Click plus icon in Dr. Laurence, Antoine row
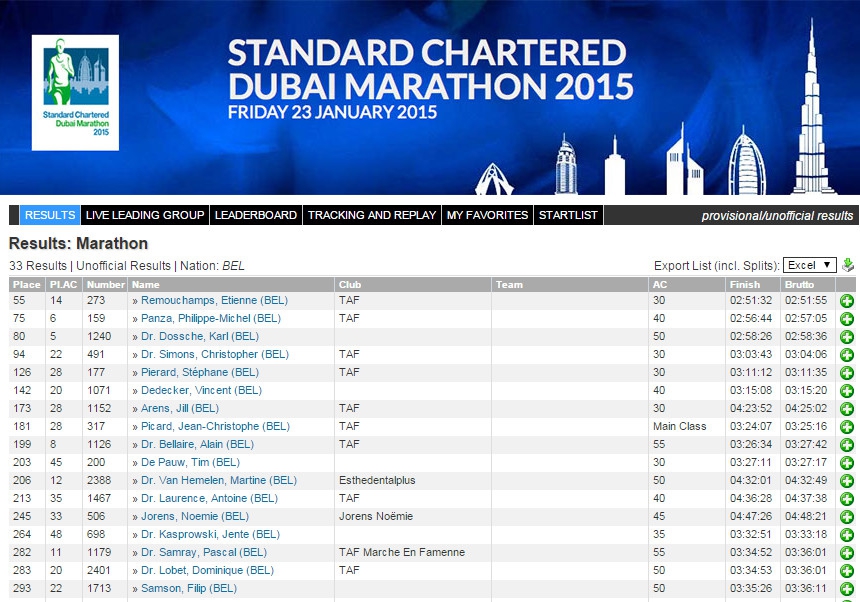Viewport: 860px width, 602px height. click(847, 499)
